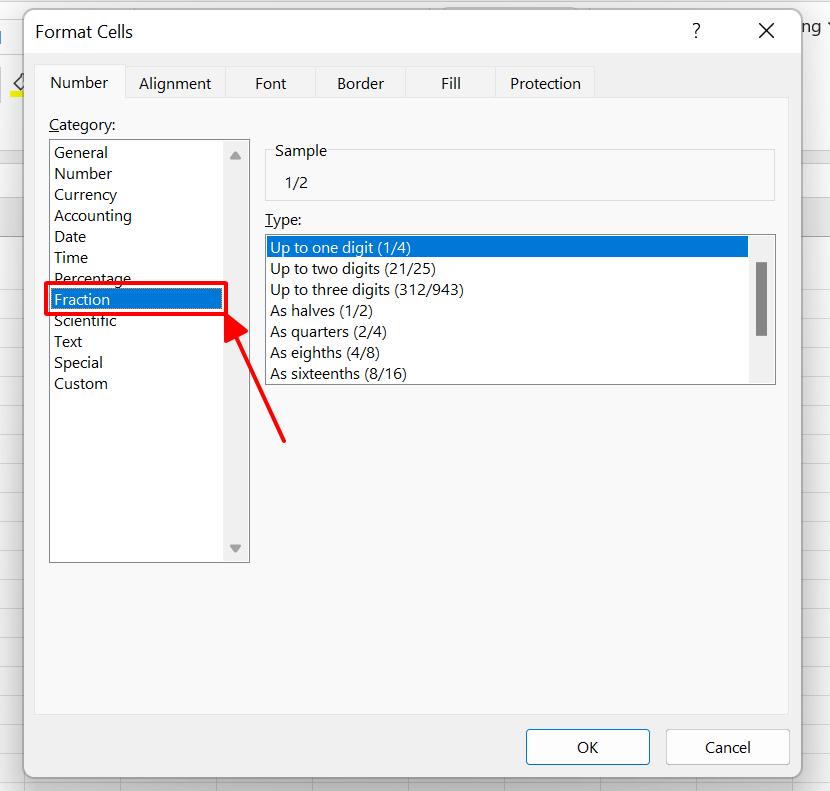Pick Up to two digits (21/25)
Viewport: 830px width, 791px height.
click(353, 269)
